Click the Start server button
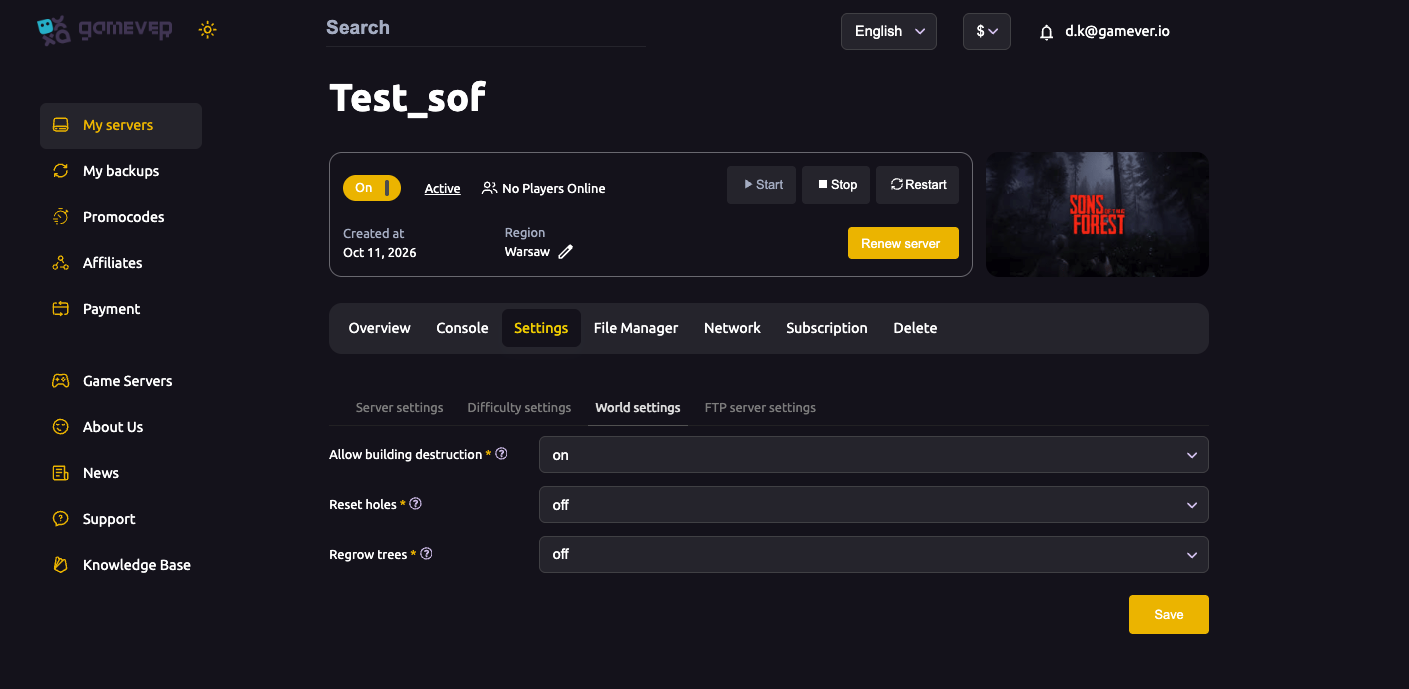Viewport: 1409px width, 689px height. 762,185
